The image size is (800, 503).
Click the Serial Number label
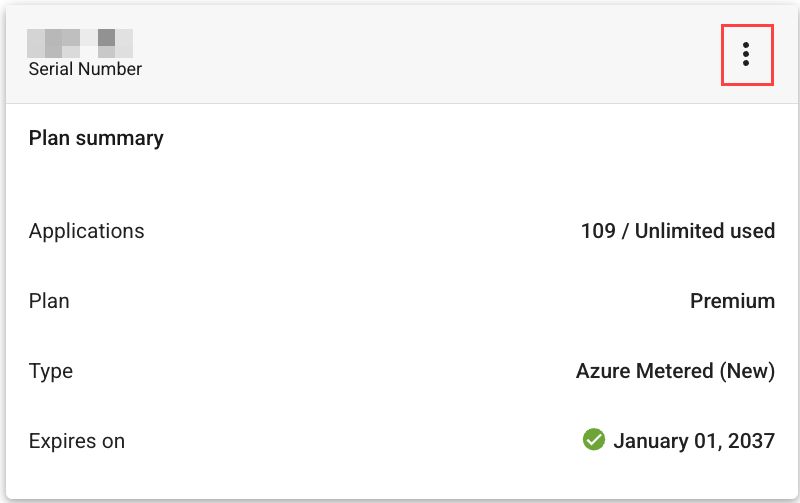click(x=85, y=69)
